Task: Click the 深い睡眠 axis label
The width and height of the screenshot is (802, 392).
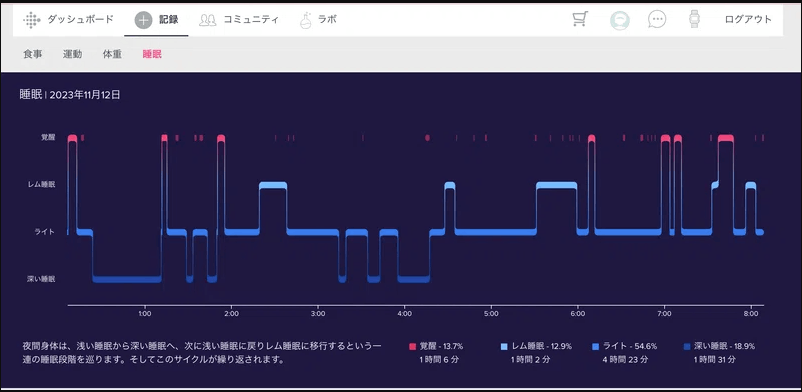Action: click(41, 279)
